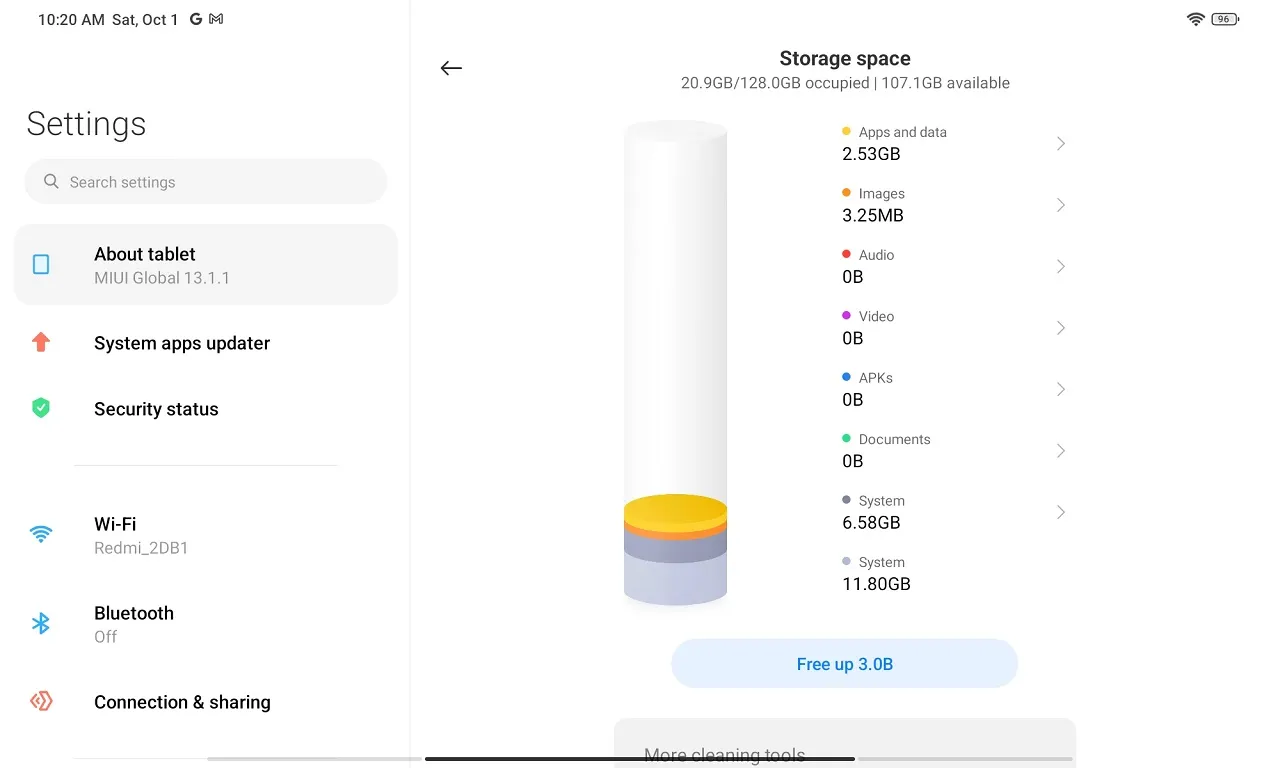1280x768 pixels.
Task: Open More cleaning tools
Action: coord(725,755)
